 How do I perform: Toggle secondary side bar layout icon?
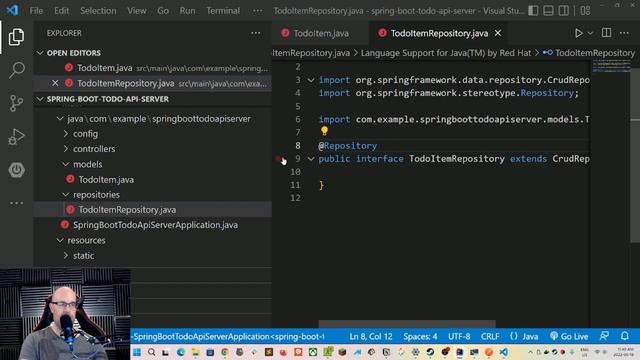coord(563,11)
